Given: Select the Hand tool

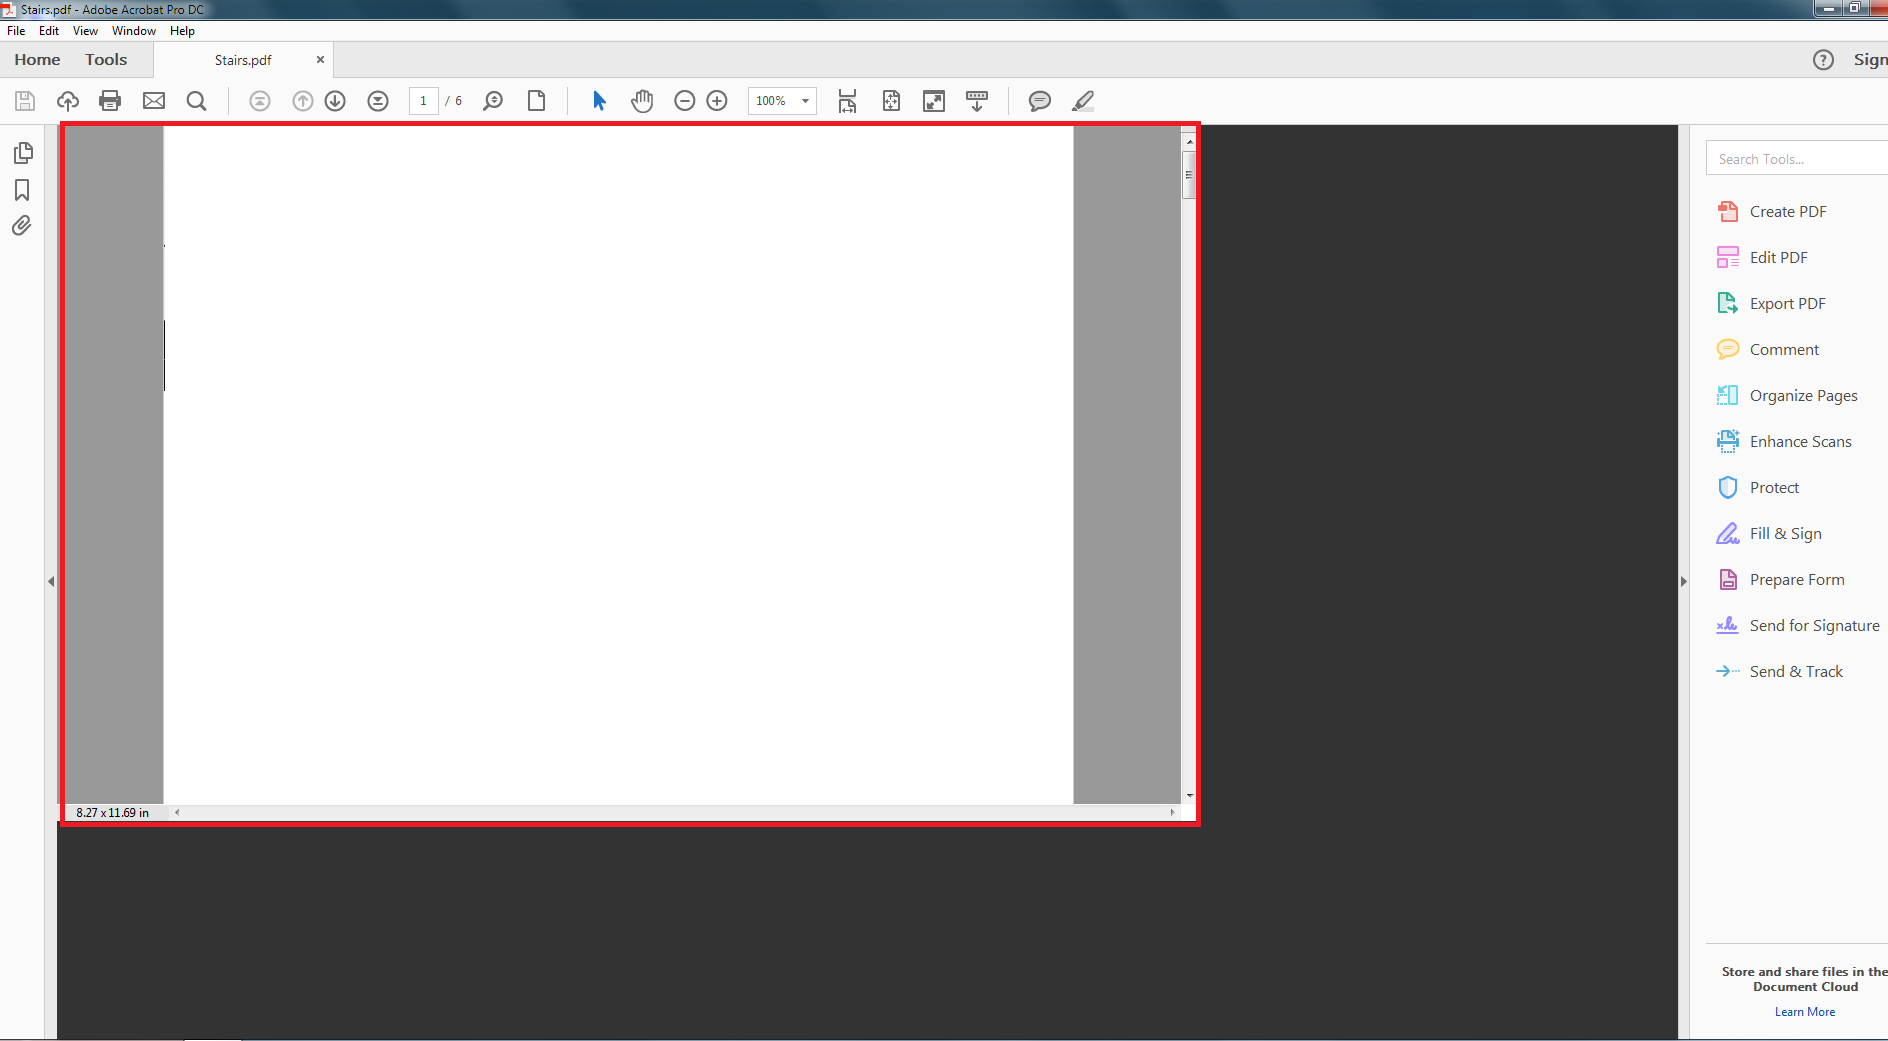Looking at the screenshot, I should pos(641,100).
